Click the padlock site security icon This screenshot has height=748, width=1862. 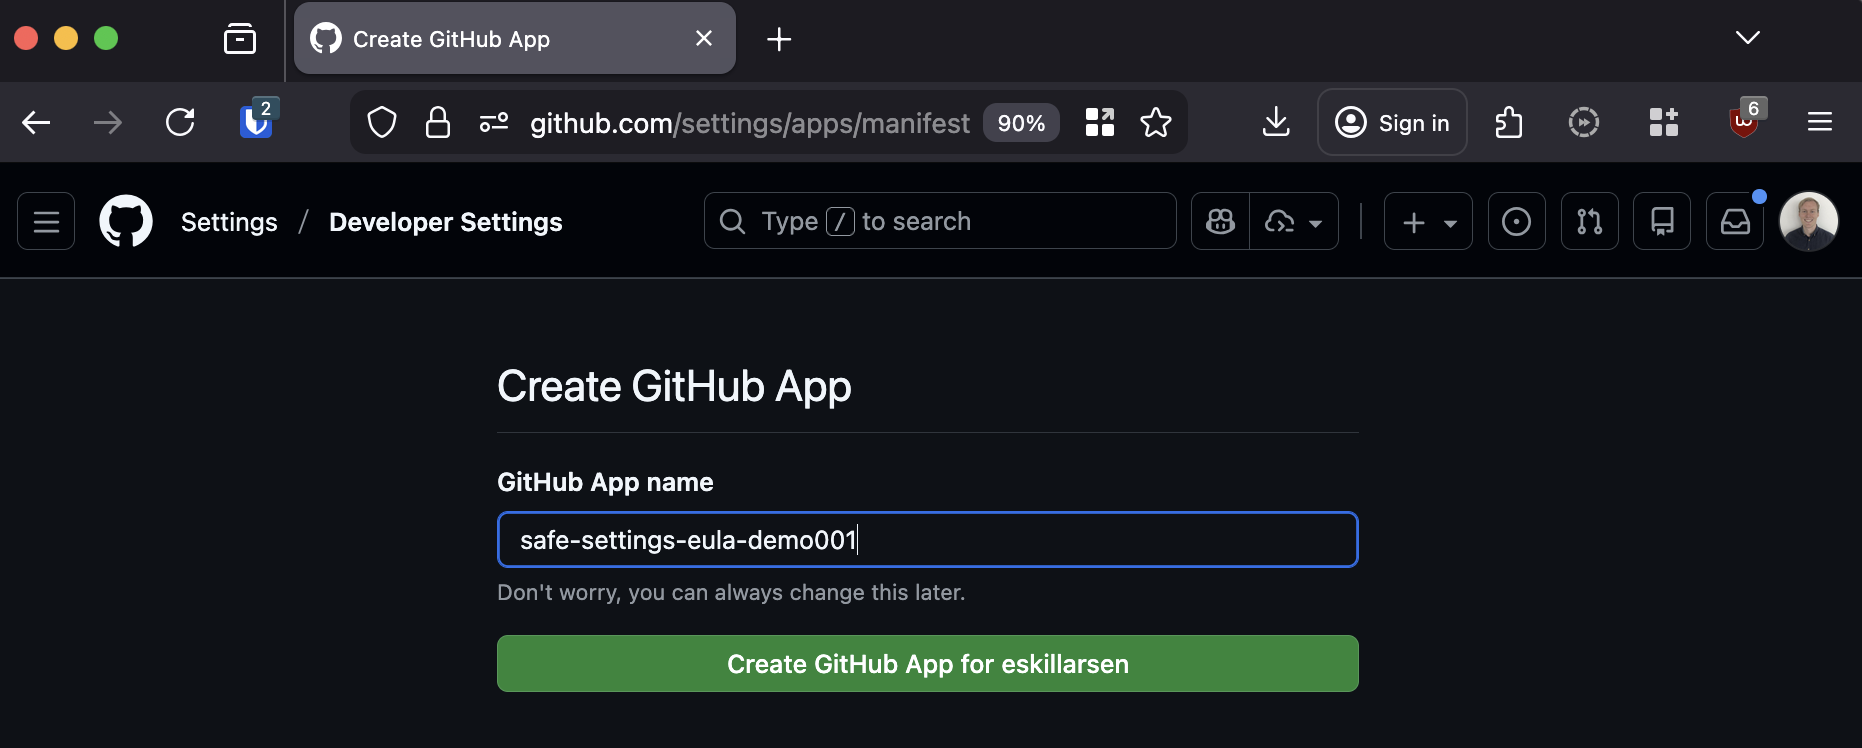point(438,123)
